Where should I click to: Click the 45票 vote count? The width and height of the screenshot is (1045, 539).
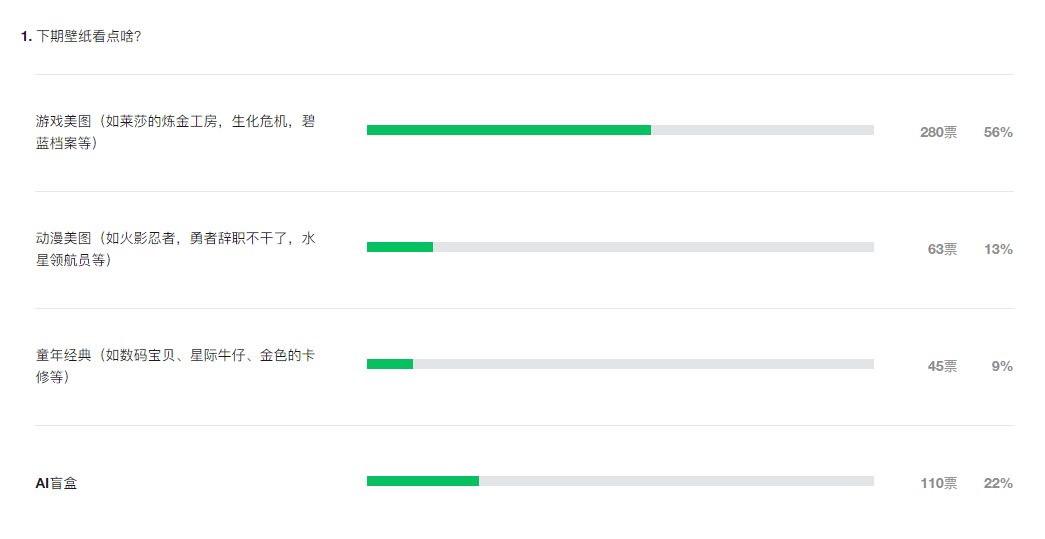coord(942,366)
